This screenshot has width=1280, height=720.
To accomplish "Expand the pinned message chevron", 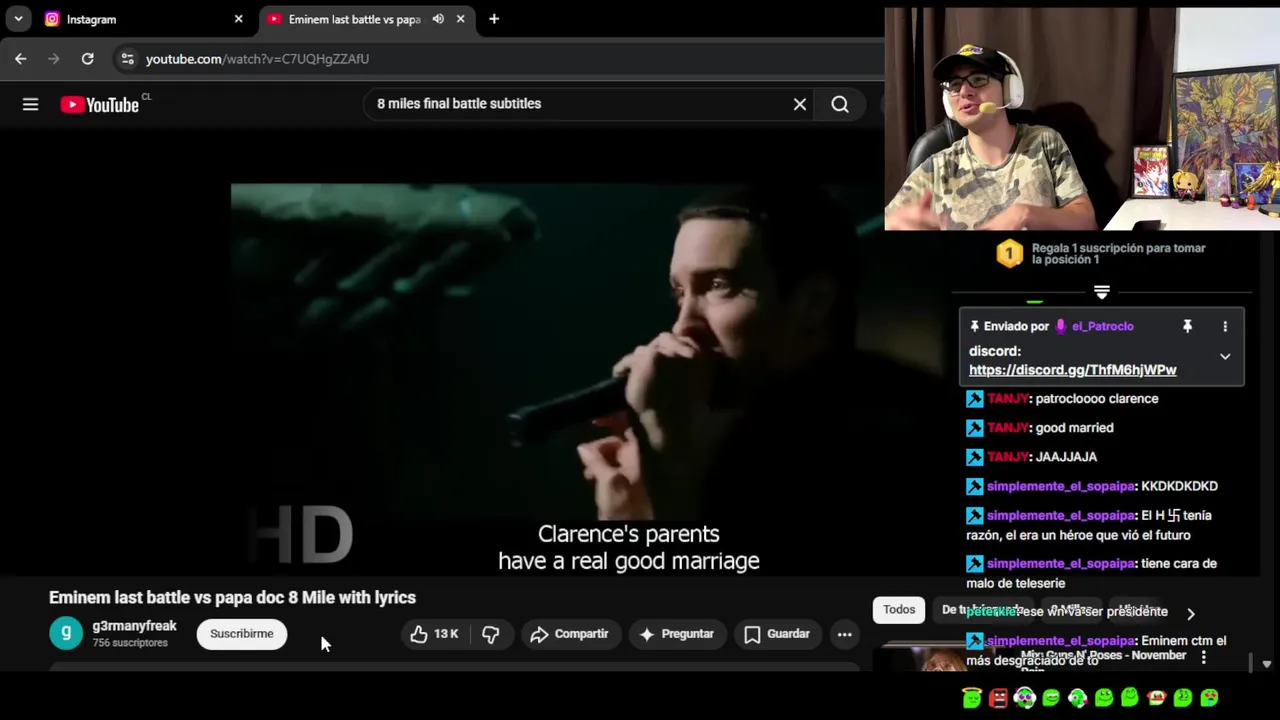I will tap(1225, 357).
